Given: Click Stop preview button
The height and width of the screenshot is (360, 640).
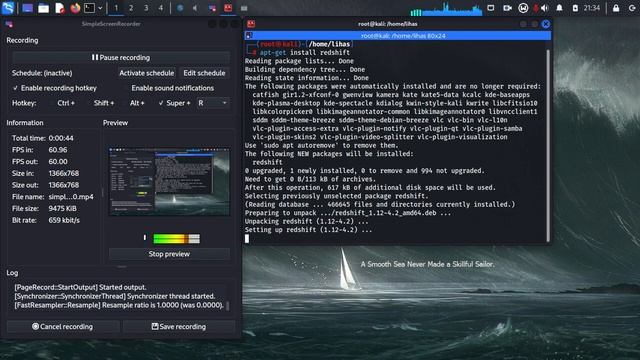Looking at the screenshot, I should click(169, 254).
